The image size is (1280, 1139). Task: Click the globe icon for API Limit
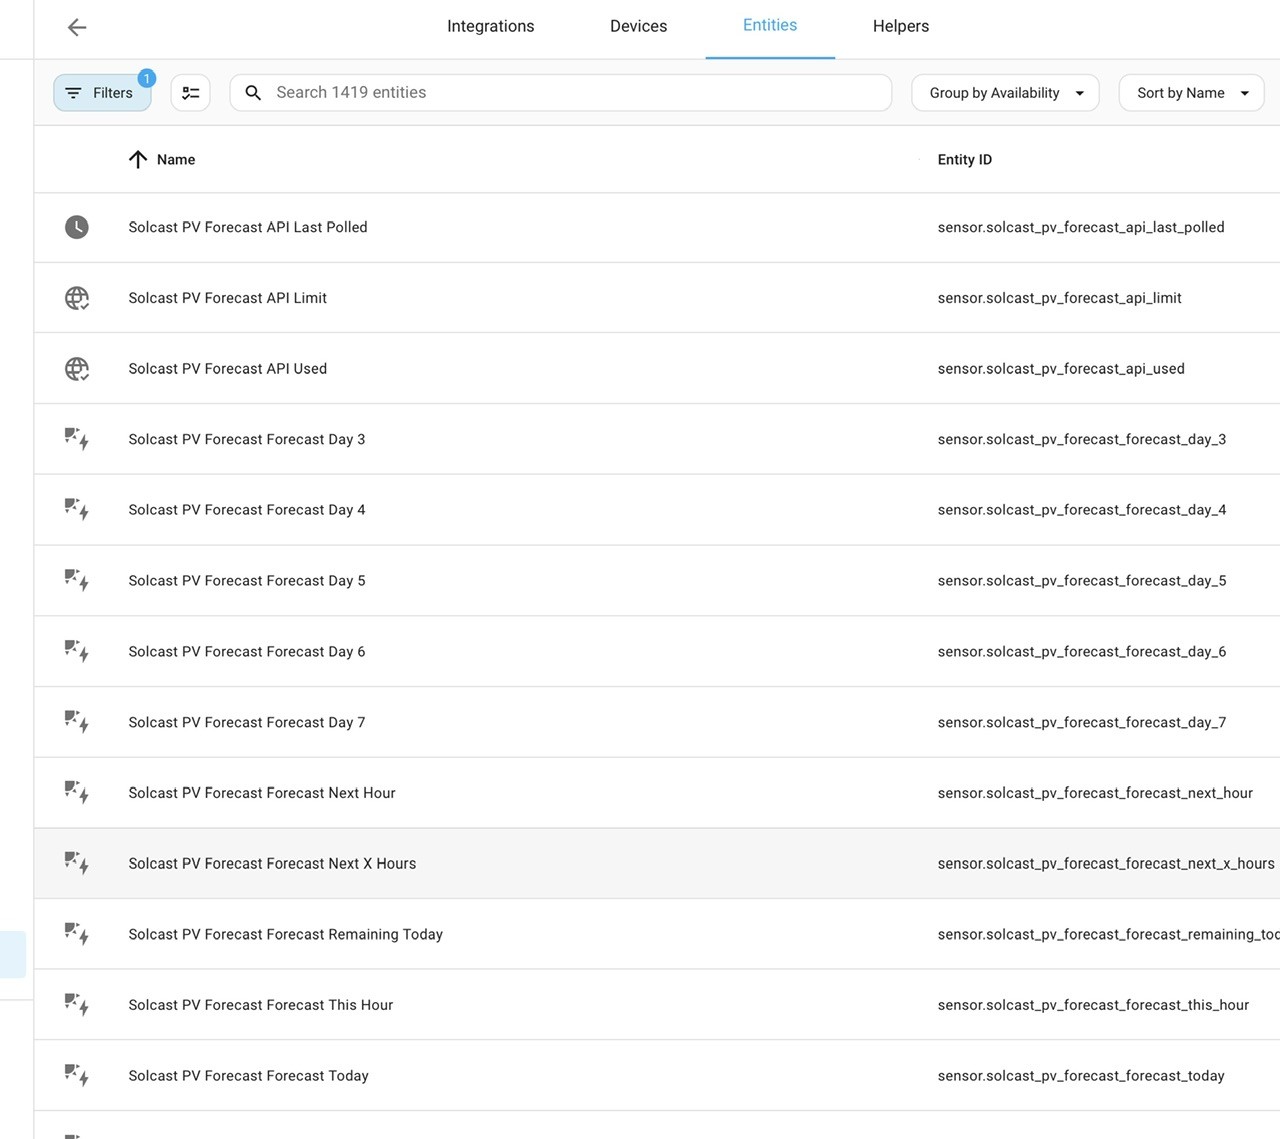pyautogui.click(x=77, y=298)
